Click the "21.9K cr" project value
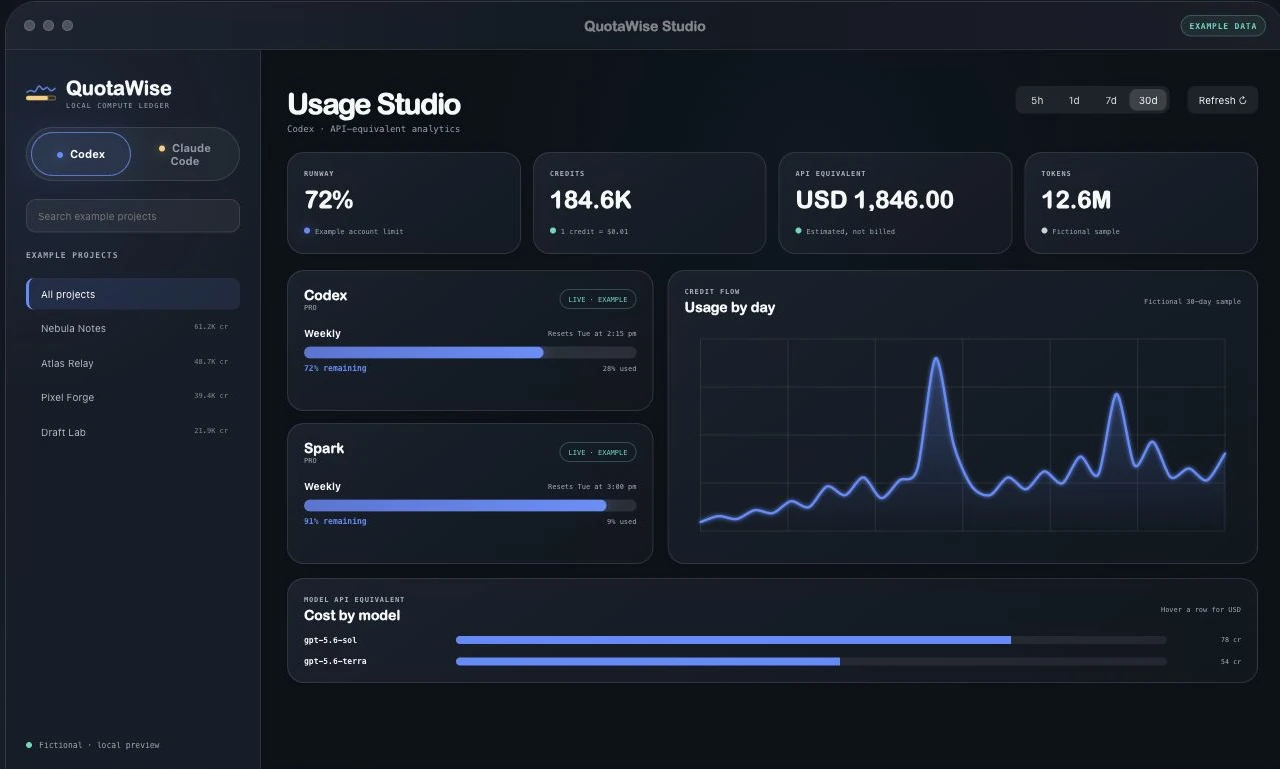Screen dimensions: 1280x769 tap(211, 431)
